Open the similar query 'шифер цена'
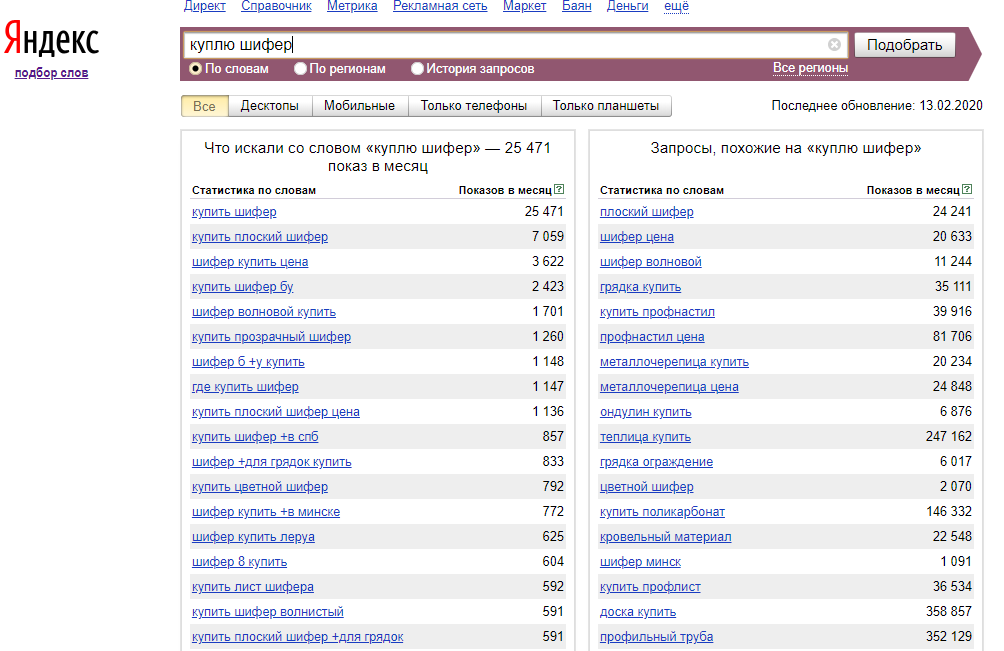 point(636,237)
